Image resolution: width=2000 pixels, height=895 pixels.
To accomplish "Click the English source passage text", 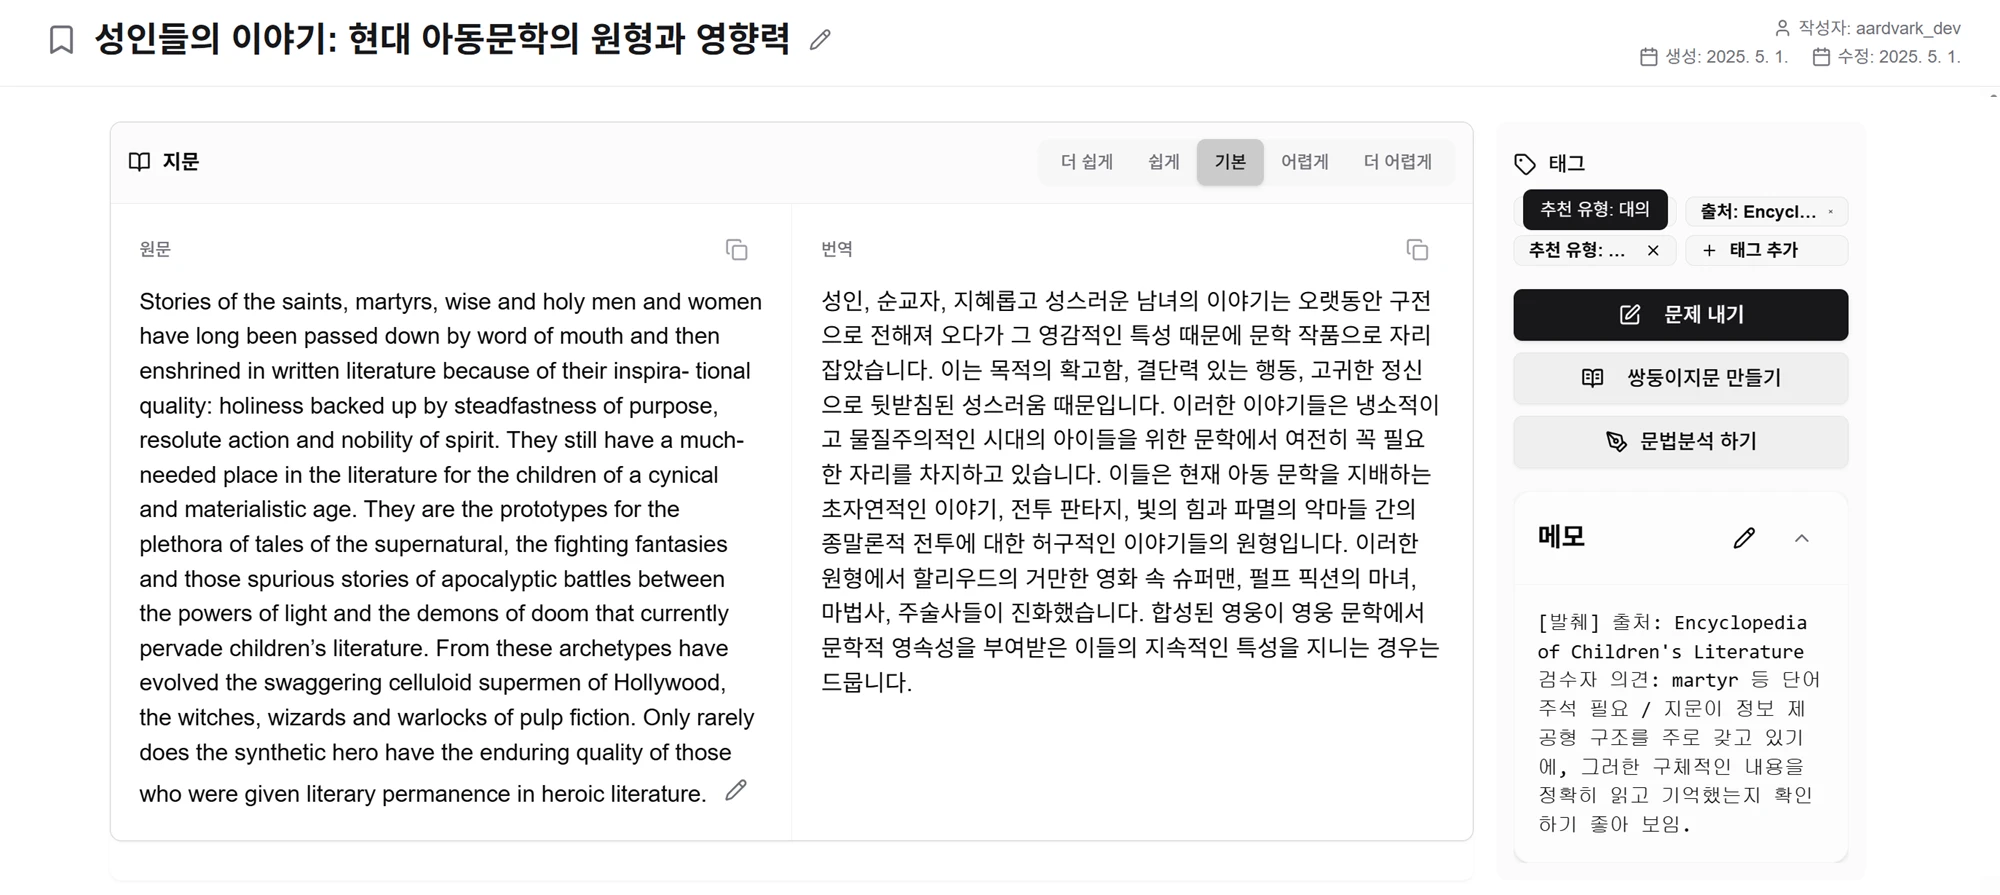I will [450, 547].
